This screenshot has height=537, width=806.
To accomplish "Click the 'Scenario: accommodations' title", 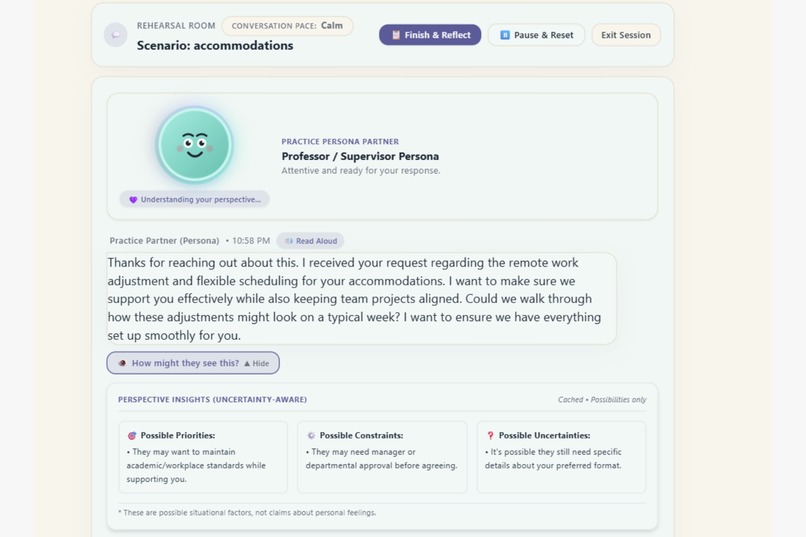I will [x=215, y=45].
